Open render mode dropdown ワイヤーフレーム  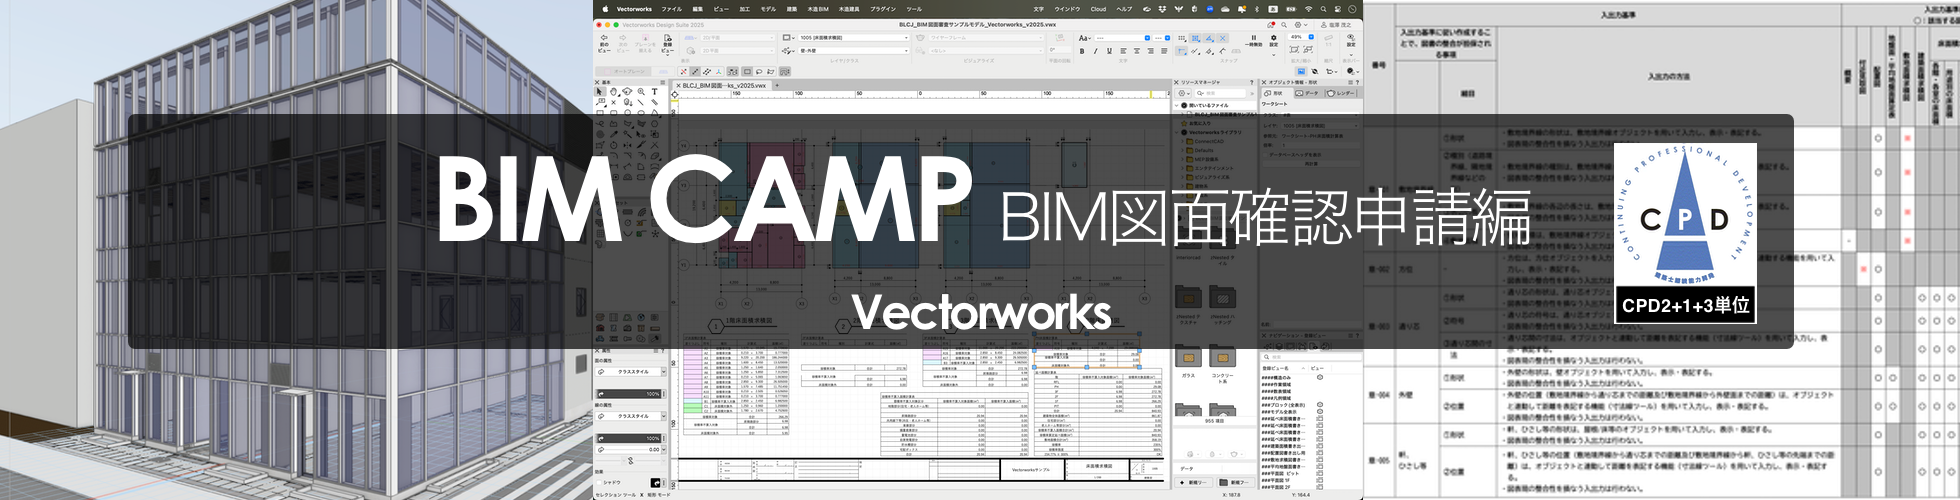coord(986,38)
